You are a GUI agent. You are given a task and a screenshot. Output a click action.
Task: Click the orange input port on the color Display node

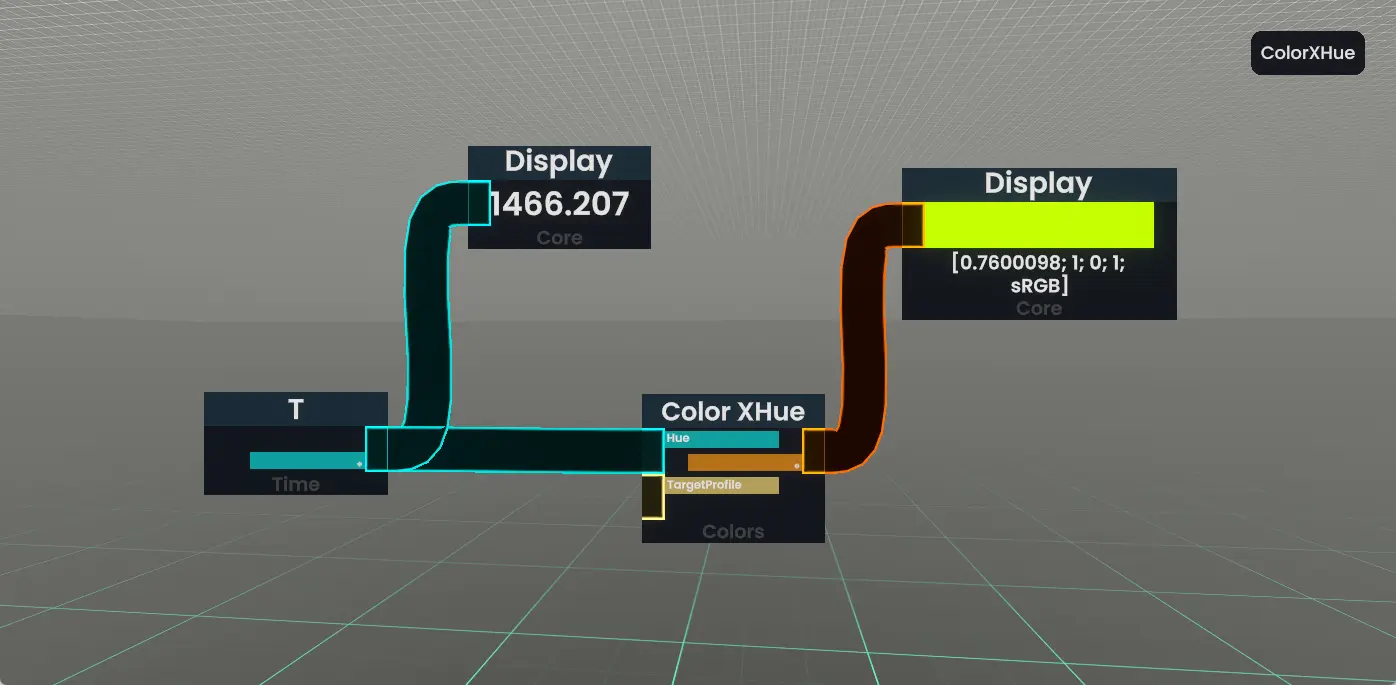[912, 225]
